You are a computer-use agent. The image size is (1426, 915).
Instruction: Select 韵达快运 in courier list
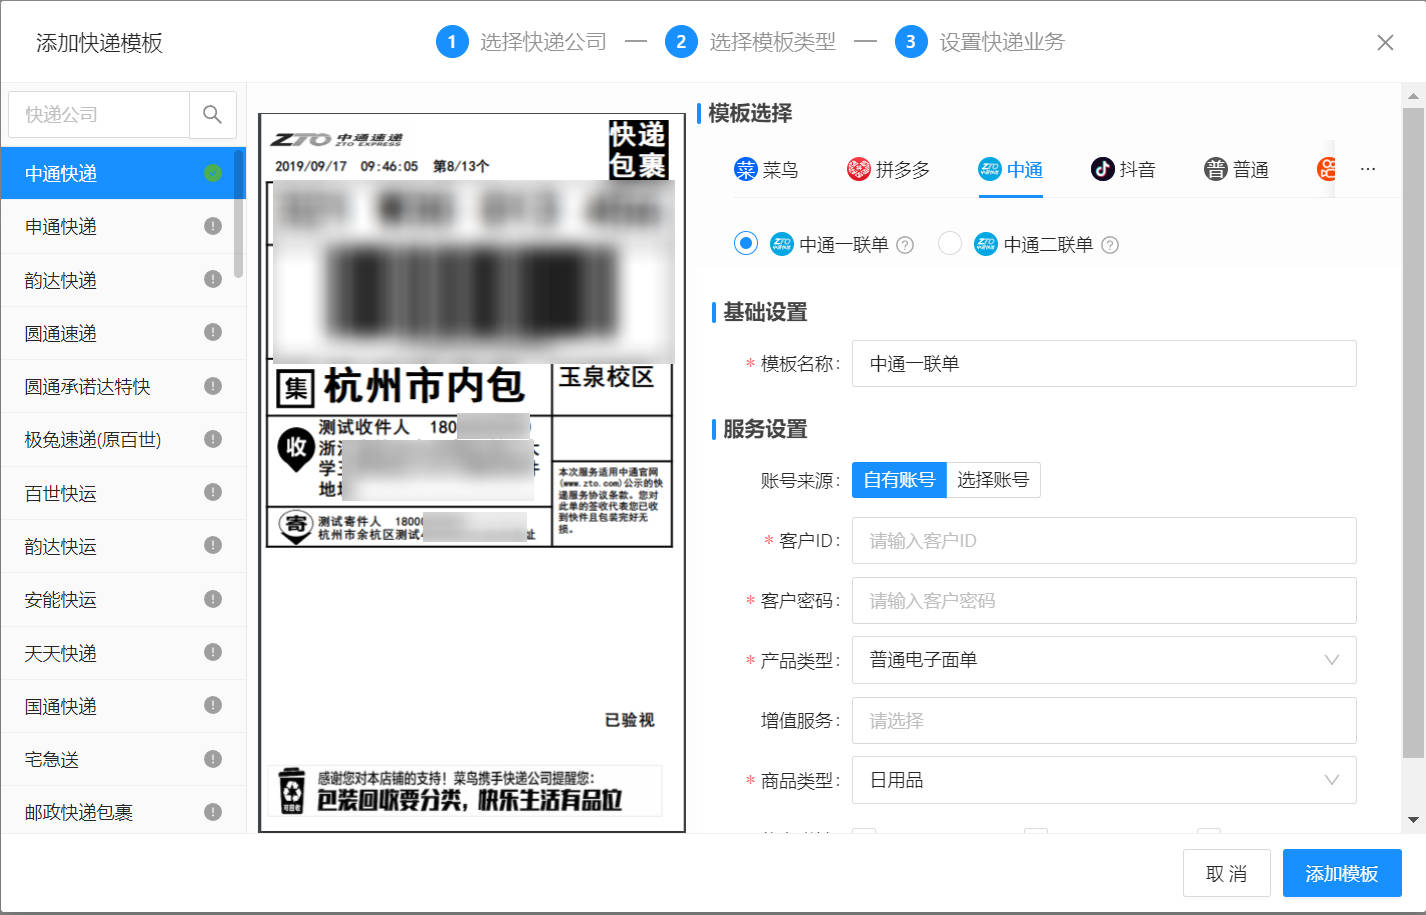123,546
